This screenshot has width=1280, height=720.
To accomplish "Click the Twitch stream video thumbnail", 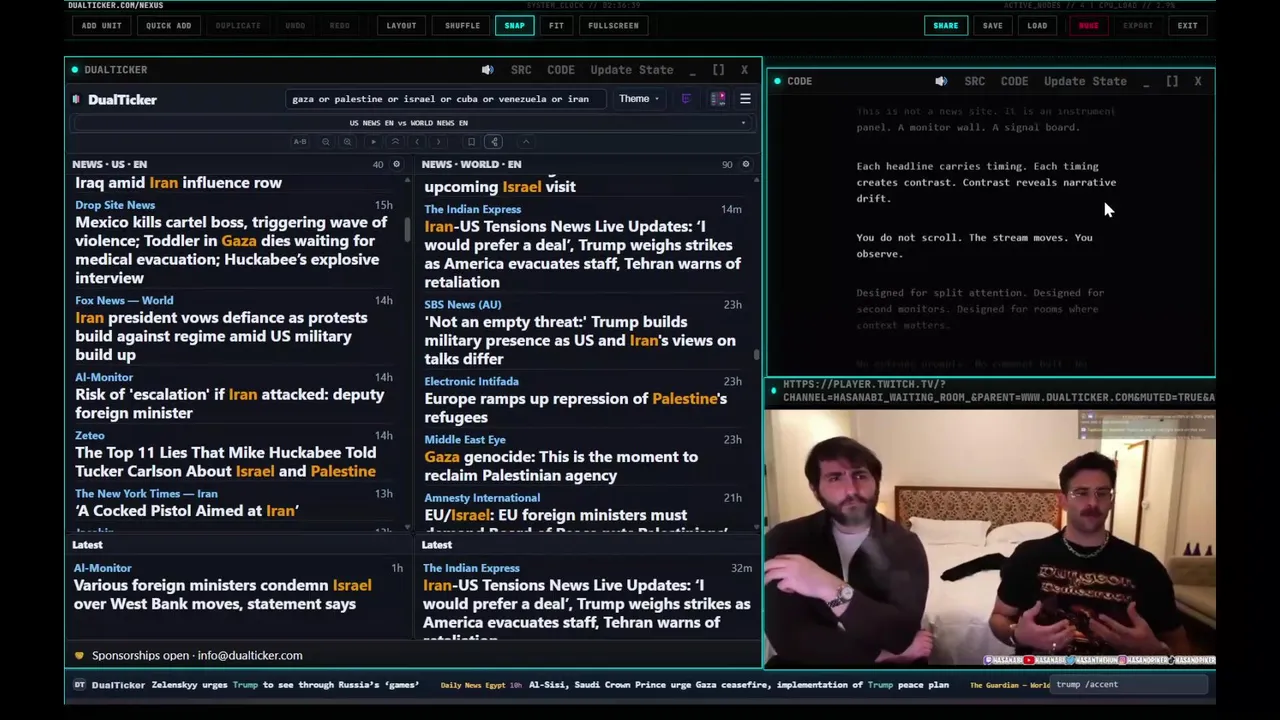I will (990, 538).
